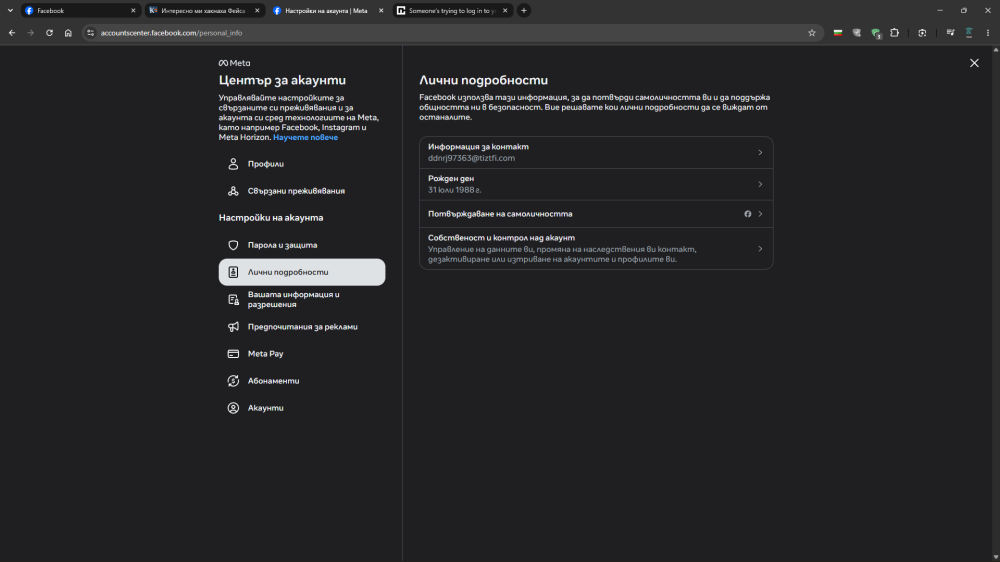Expand the chevron on Информация за контакт
Viewport: 1000px width, 562px height.
point(760,152)
